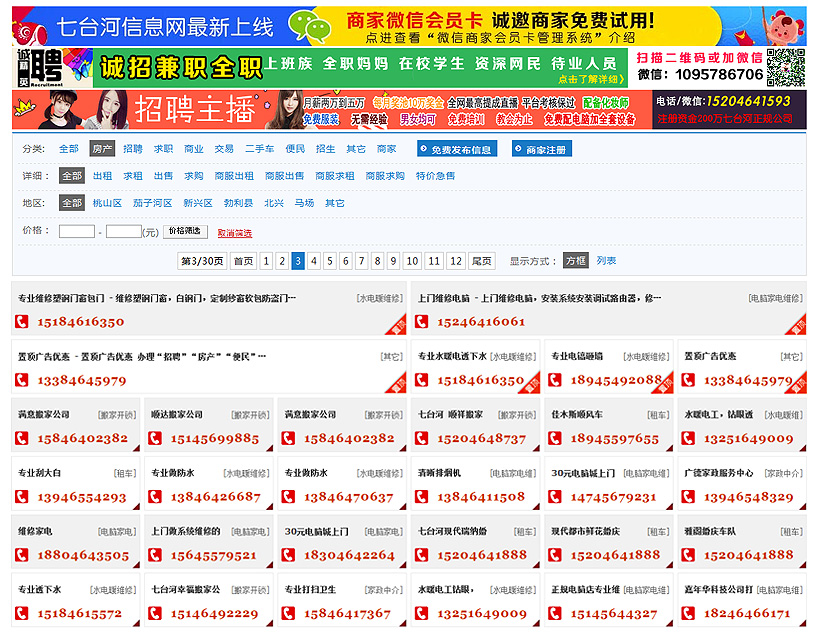This screenshot has height=636, width=820.
Task: Select the 房产 category tab
Action: point(102,149)
